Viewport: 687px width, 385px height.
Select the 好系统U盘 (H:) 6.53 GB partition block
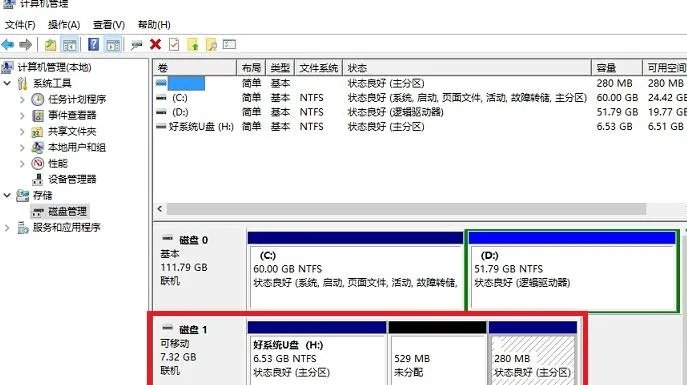(317, 354)
